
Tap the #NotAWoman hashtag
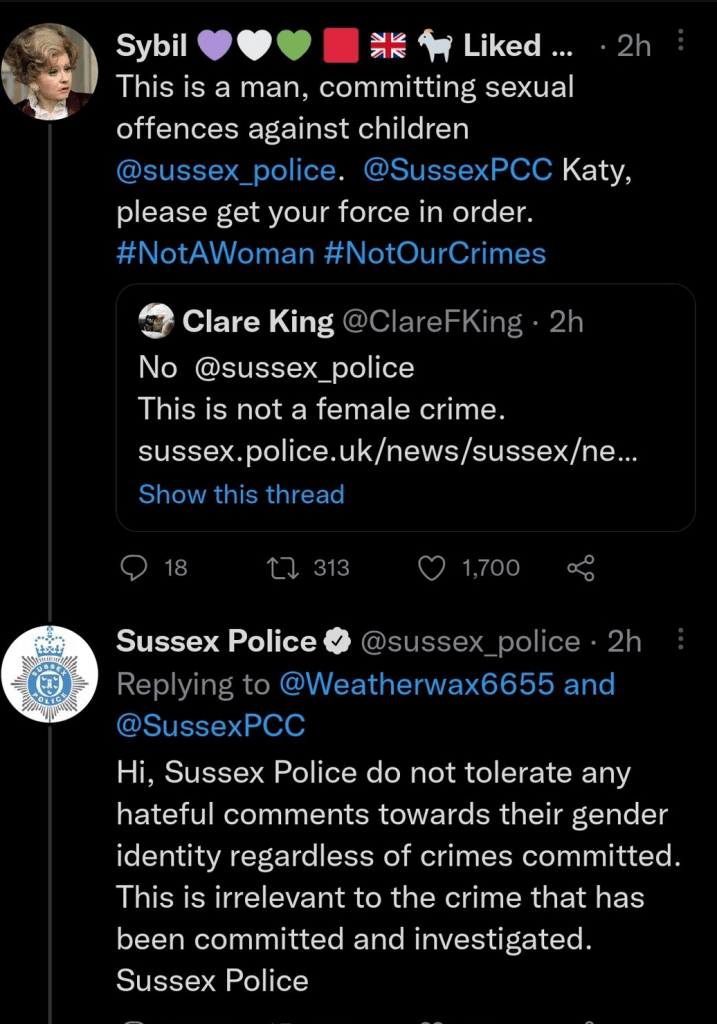click(216, 253)
